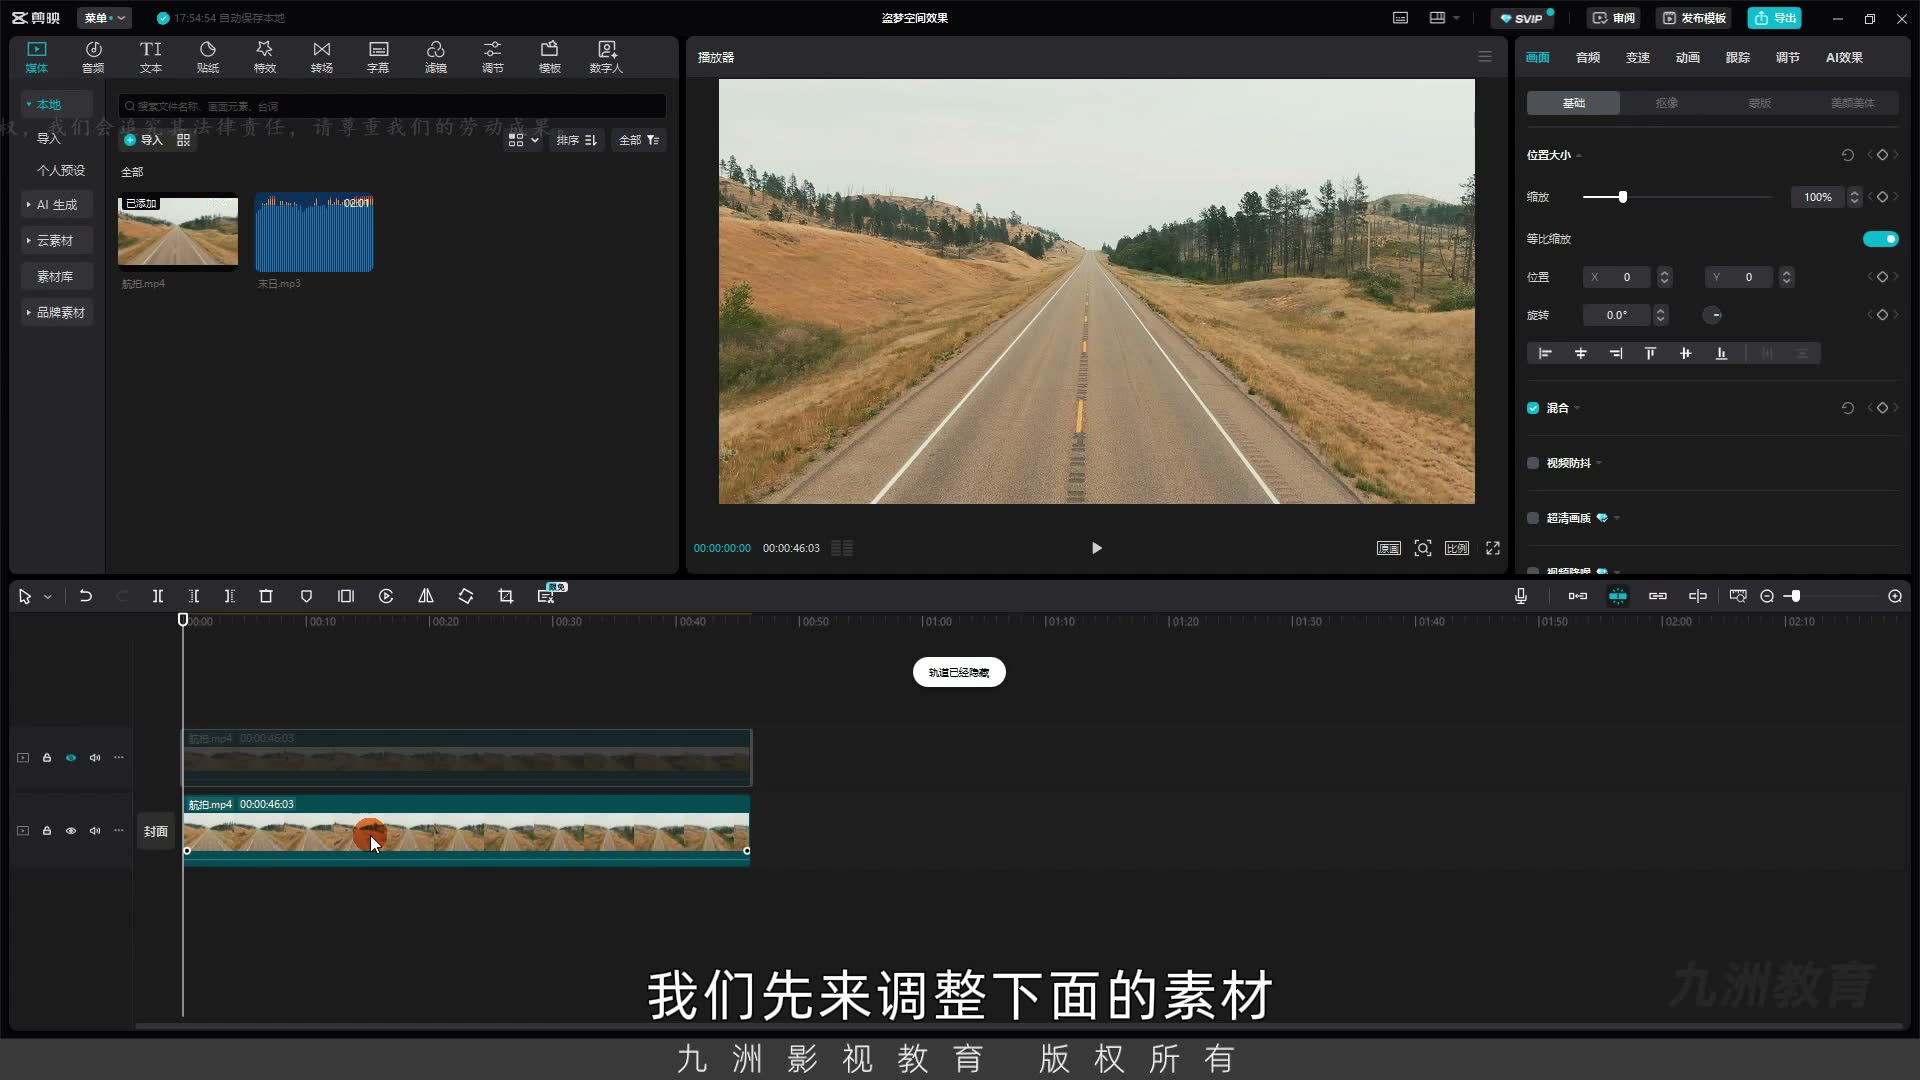Enable the 视频防抖 stabilization checkbox
The image size is (1920, 1080).
(1533, 463)
